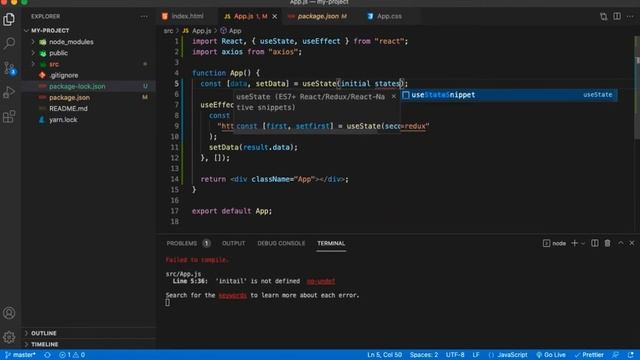
Task: Open the DEBUG CONSOLE tab
Action: pos(281,243)
